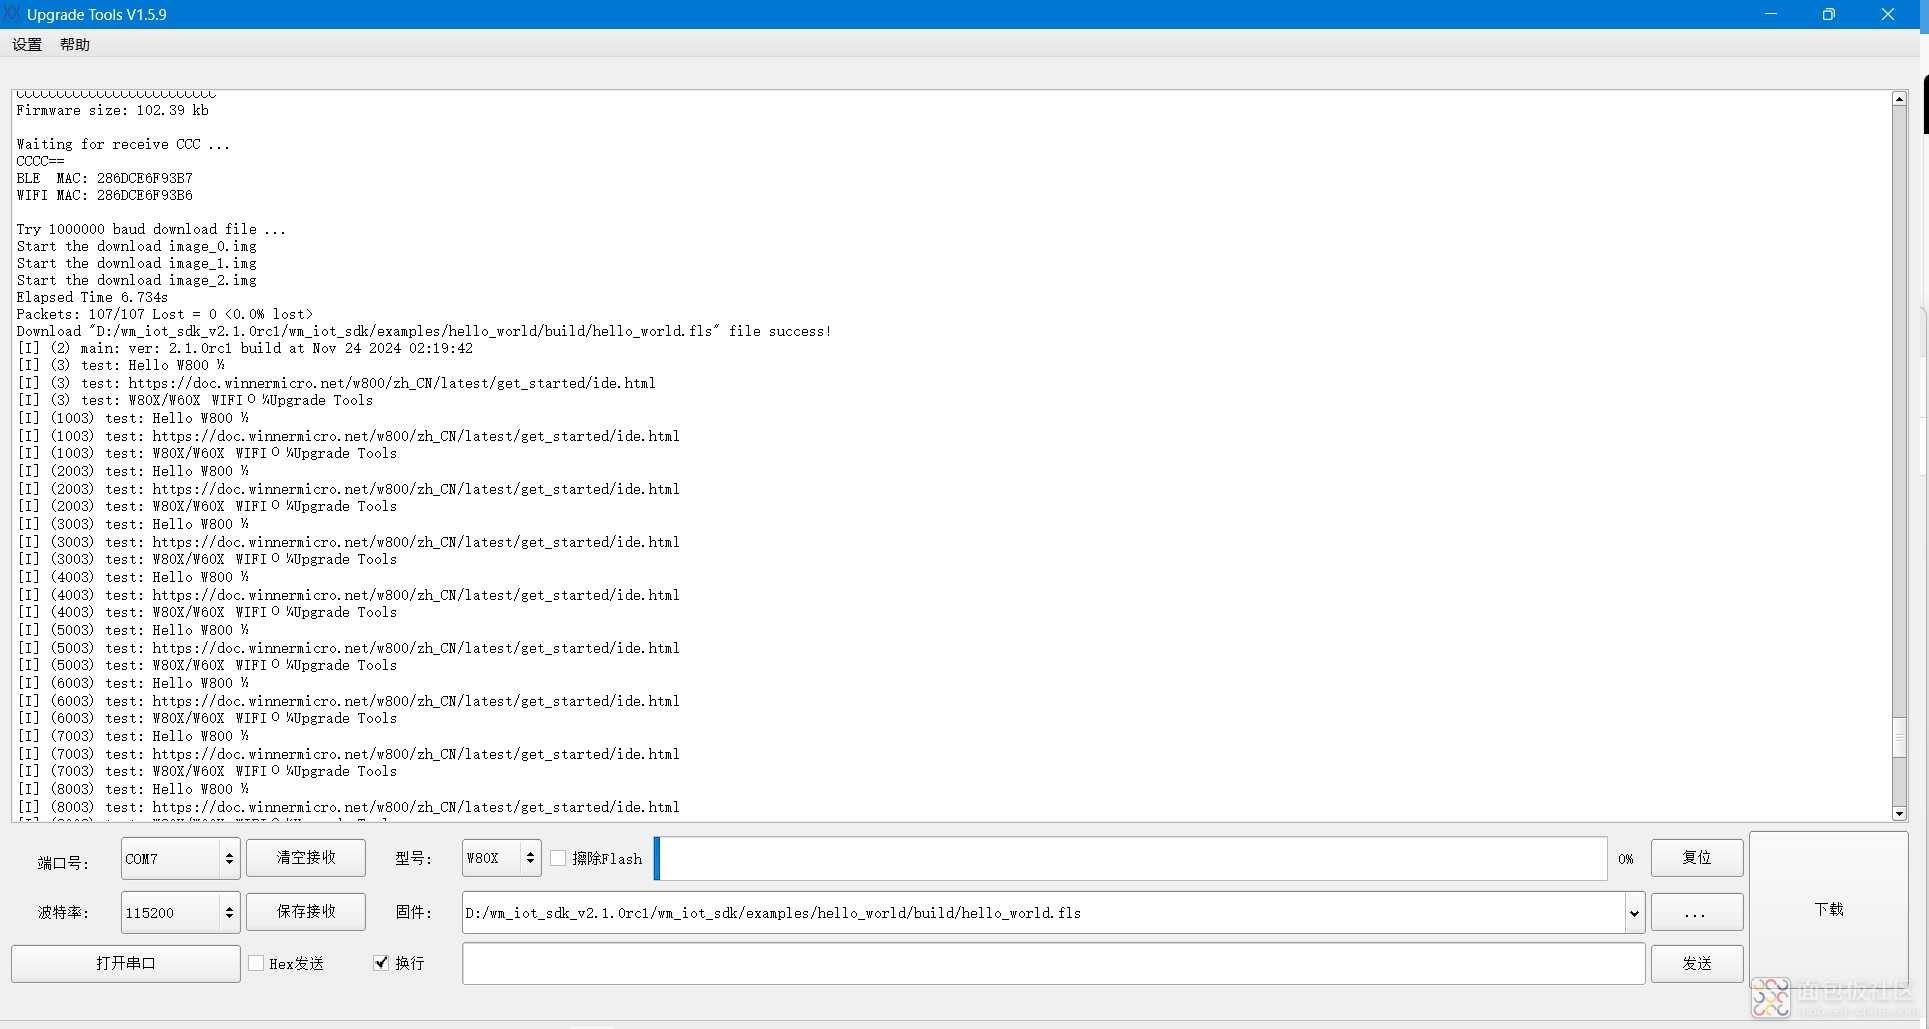
Task: Click the log scrollbar up arrow
Action: 1899,99
